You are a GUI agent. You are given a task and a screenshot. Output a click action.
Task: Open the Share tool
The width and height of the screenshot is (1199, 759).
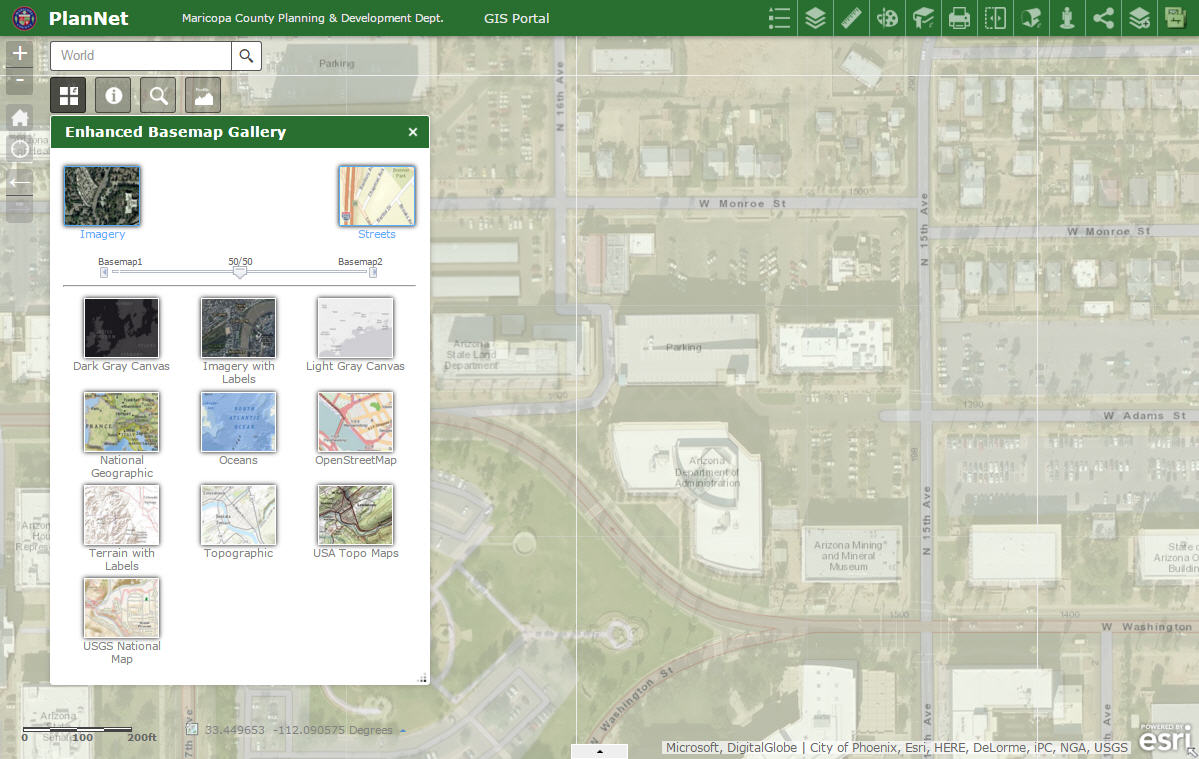(1103, 18)
